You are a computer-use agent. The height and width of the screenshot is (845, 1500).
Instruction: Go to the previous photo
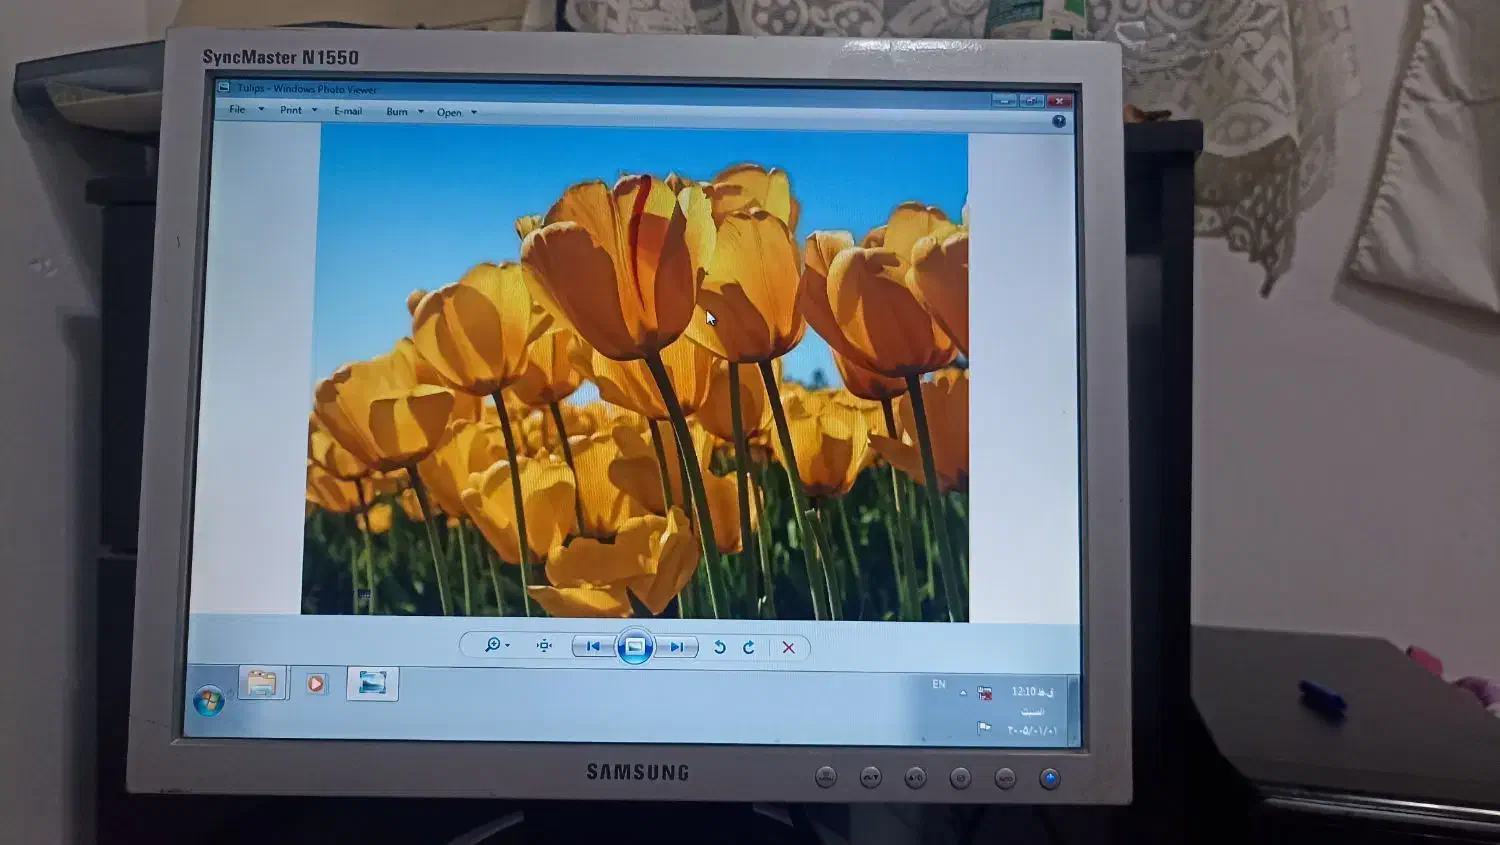click(593, 647)
